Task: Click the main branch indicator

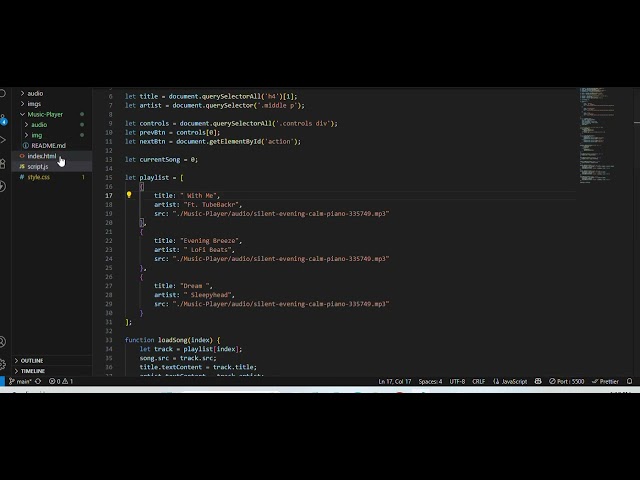Action: [x=20, y=381]
